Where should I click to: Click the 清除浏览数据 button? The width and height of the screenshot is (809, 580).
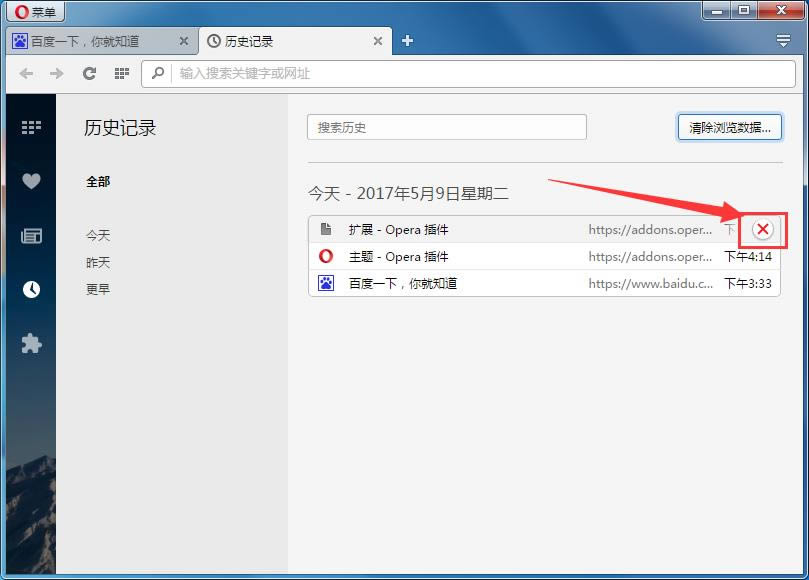(x=729, y=127)
